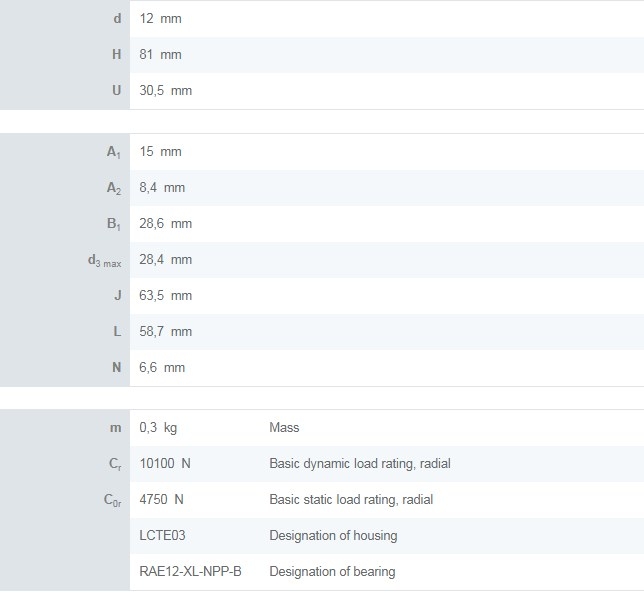Select the 28,6 mm value
Screen dimensions: 644x593
[165, 224]
